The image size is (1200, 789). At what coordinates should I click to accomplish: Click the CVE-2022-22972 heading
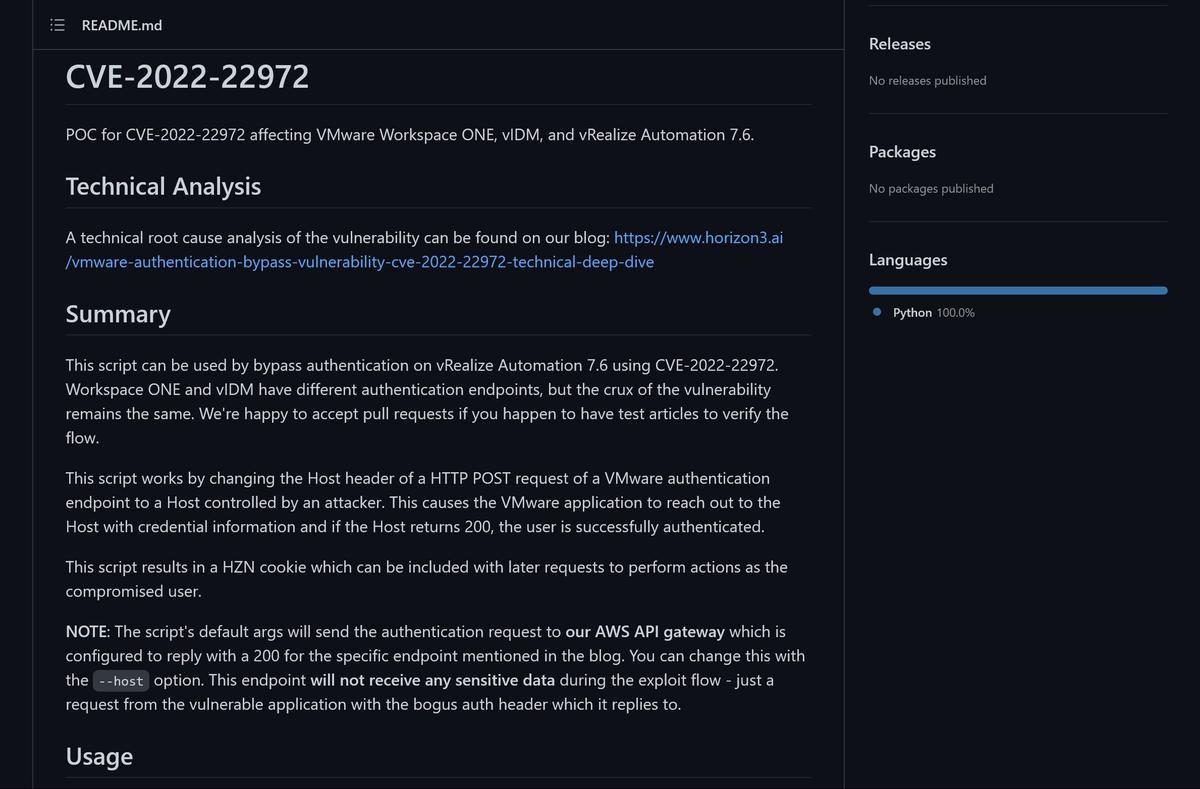(x=187, y=77)
